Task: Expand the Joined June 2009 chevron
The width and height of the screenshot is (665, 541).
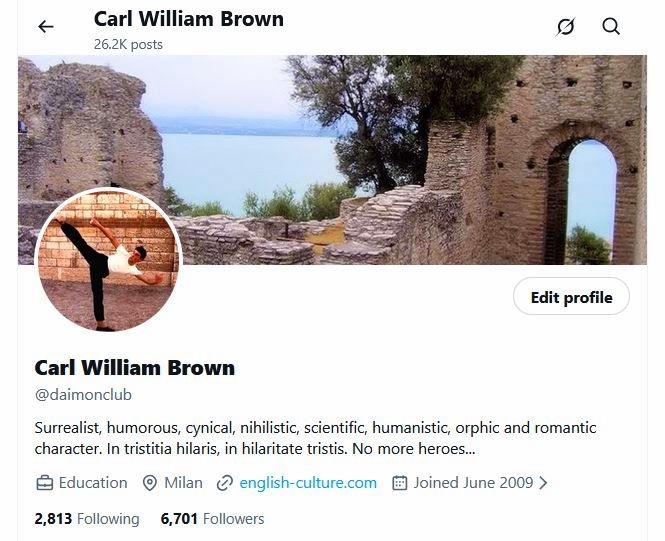Action: point(543,483)
